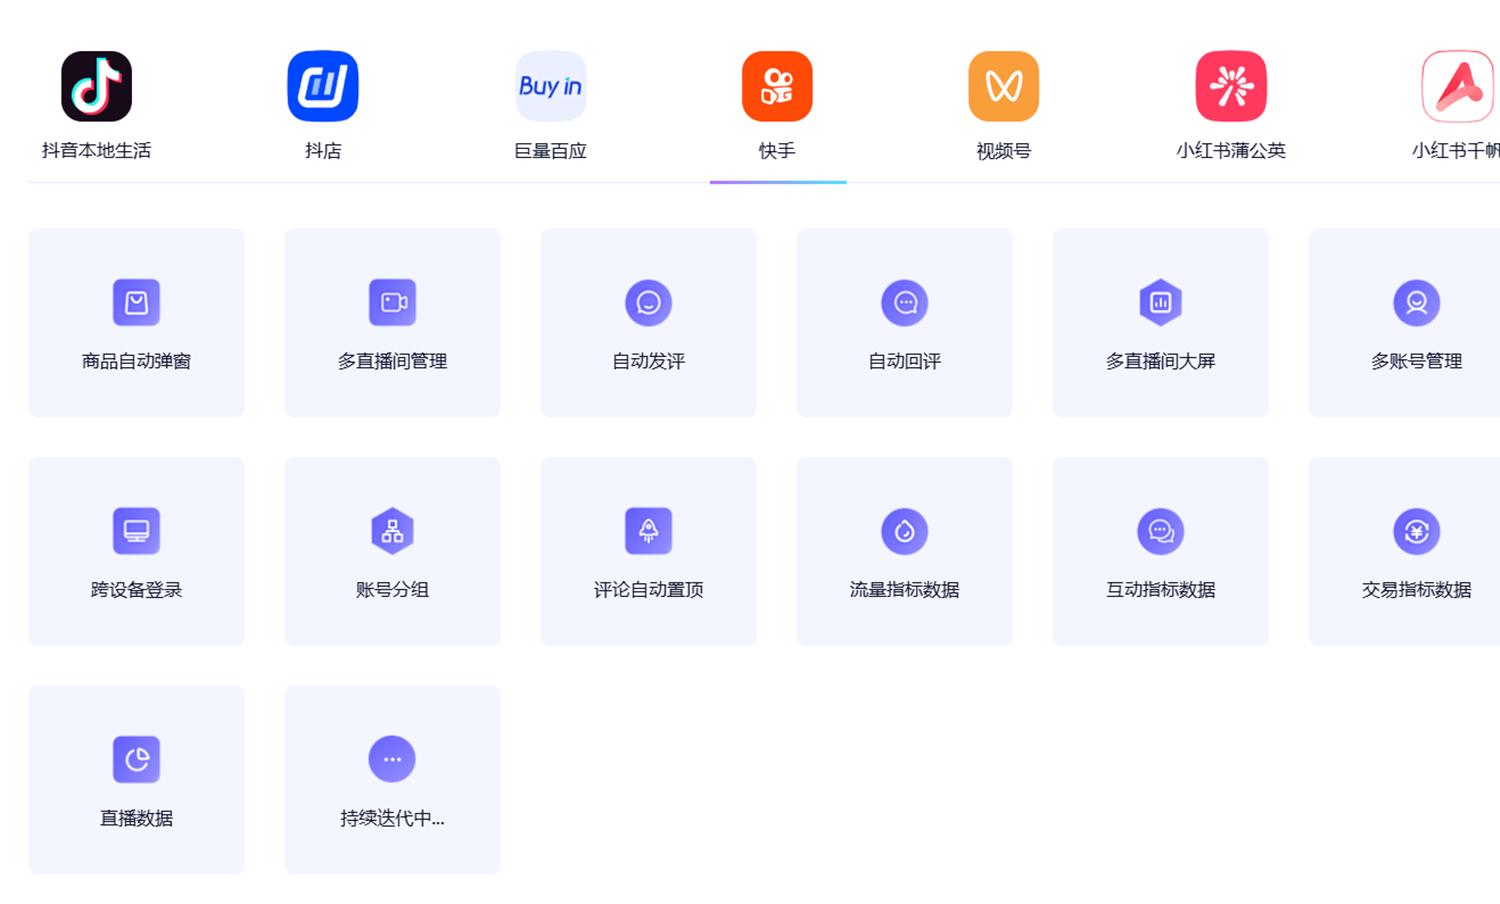The width and height of the screenshot is (1500, 904).
Task: Click the blue 抖店 logo icon
Action: 323,86
